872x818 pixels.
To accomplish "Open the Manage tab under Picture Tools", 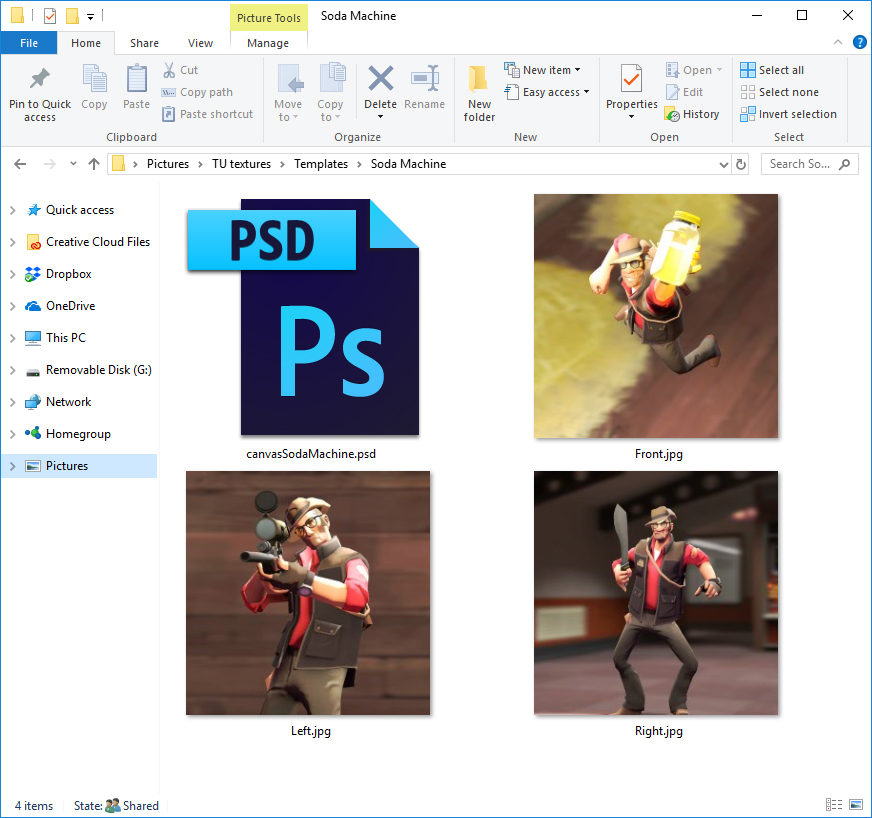I will [268, 43].
